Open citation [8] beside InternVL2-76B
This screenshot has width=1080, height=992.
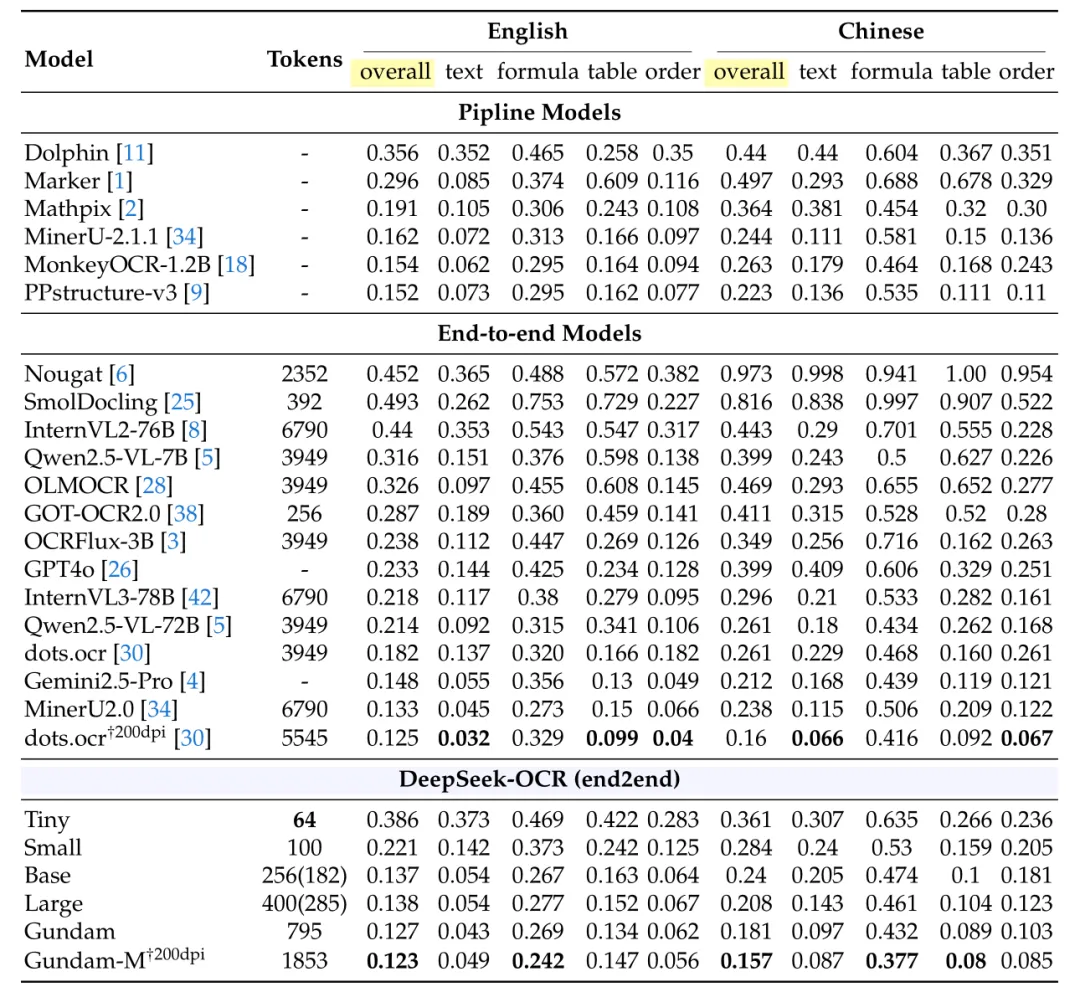click(x=194, y=430)
